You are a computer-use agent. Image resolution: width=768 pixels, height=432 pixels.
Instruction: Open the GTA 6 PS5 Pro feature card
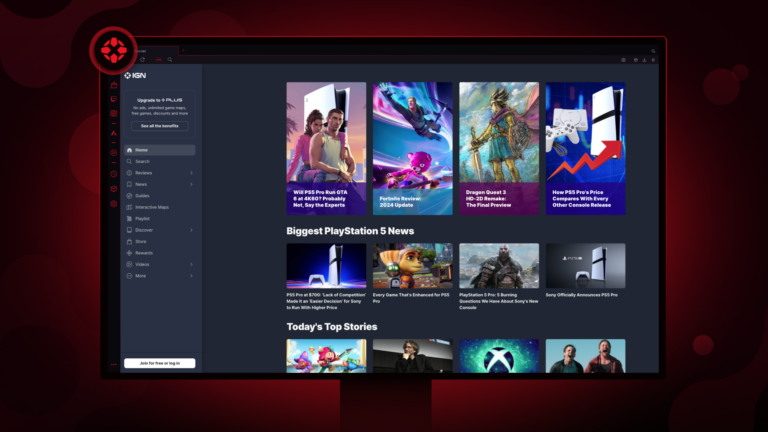326,148
